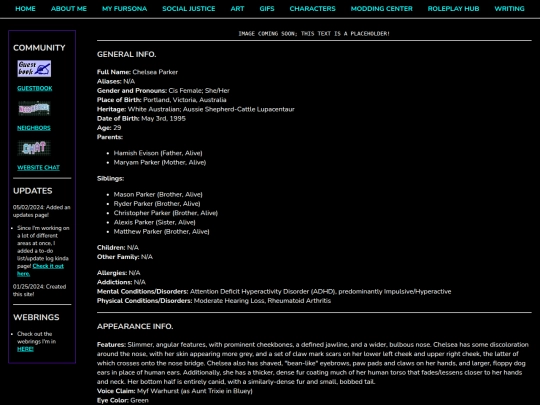540x405 pixels.
Task: Click 'Matthew Parker (Brother, Alive)' list item
Action: click(162, 231)
